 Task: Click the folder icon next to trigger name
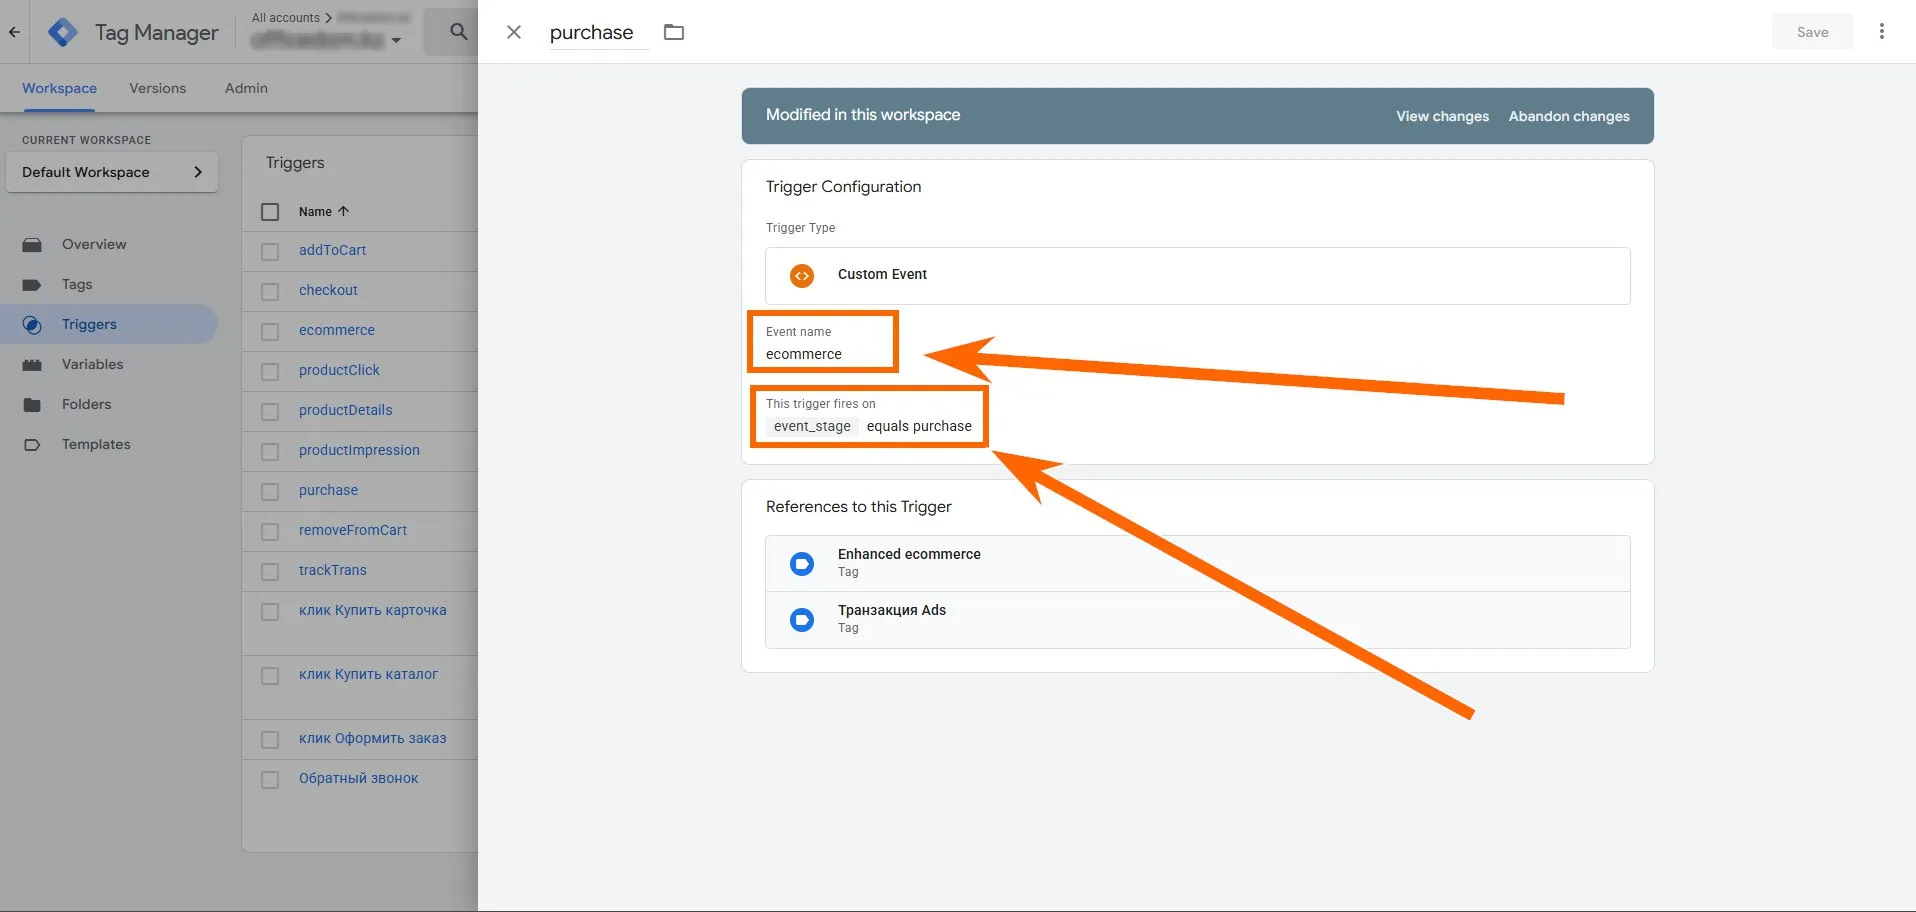point(674,32)
